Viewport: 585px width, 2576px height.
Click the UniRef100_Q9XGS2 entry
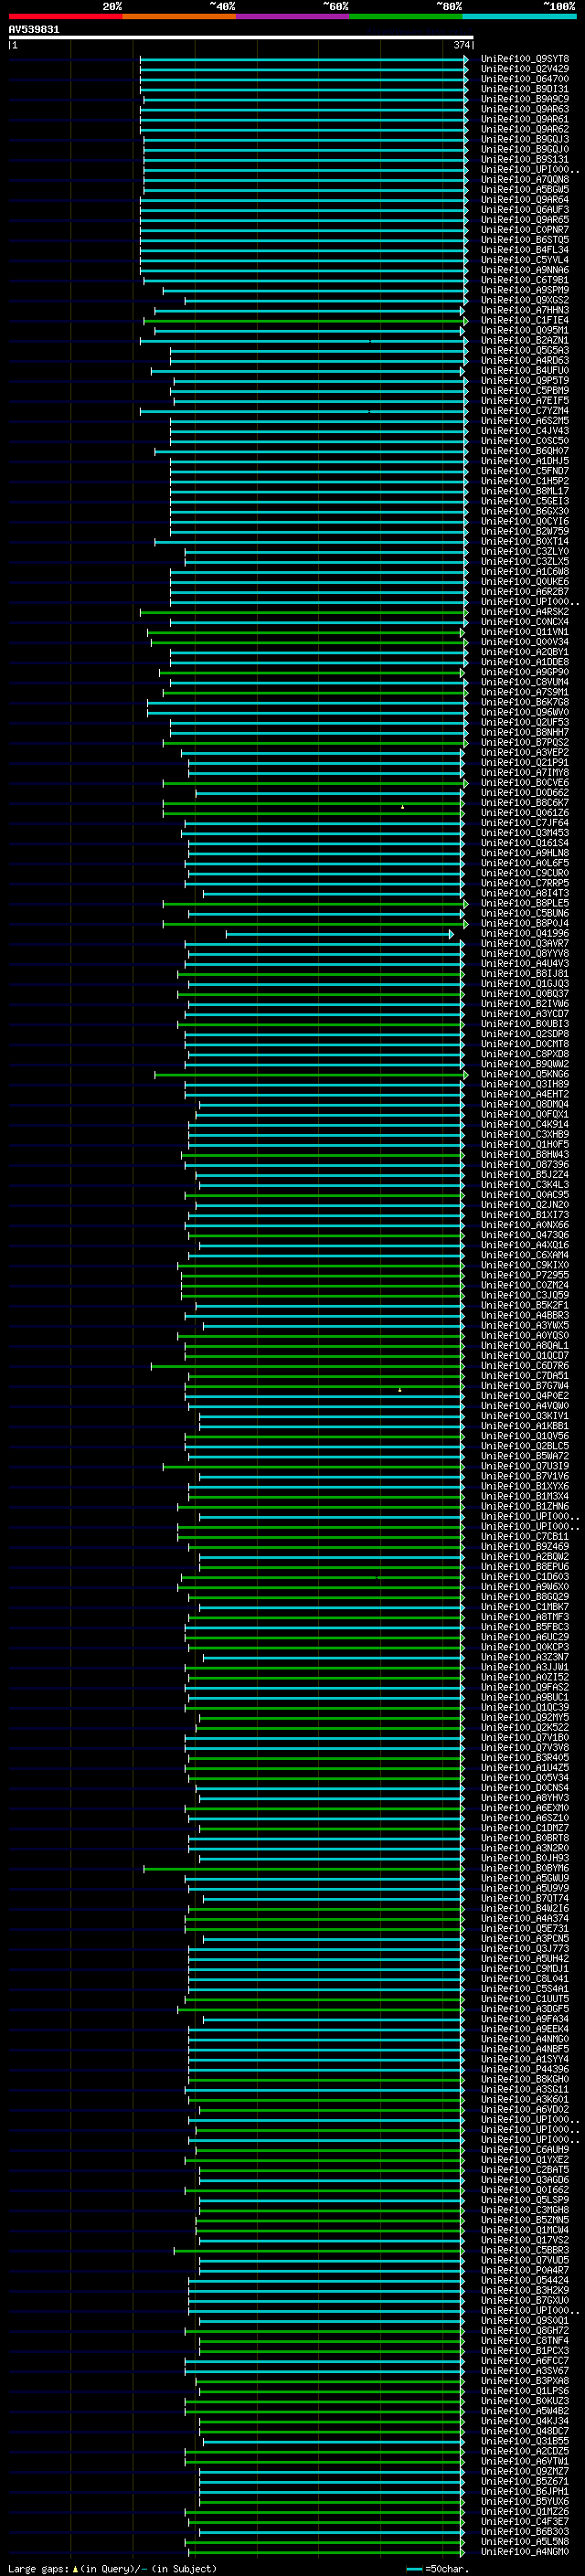click(525, 300)
